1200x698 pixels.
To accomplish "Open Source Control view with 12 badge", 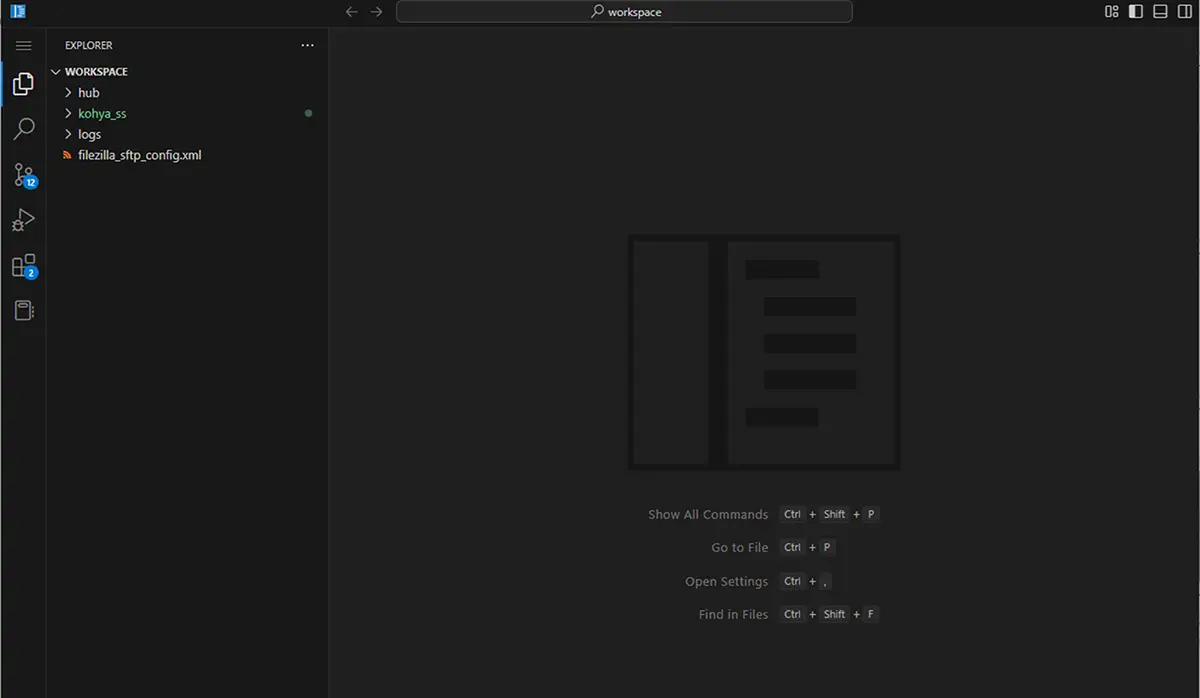I will 23,175.
